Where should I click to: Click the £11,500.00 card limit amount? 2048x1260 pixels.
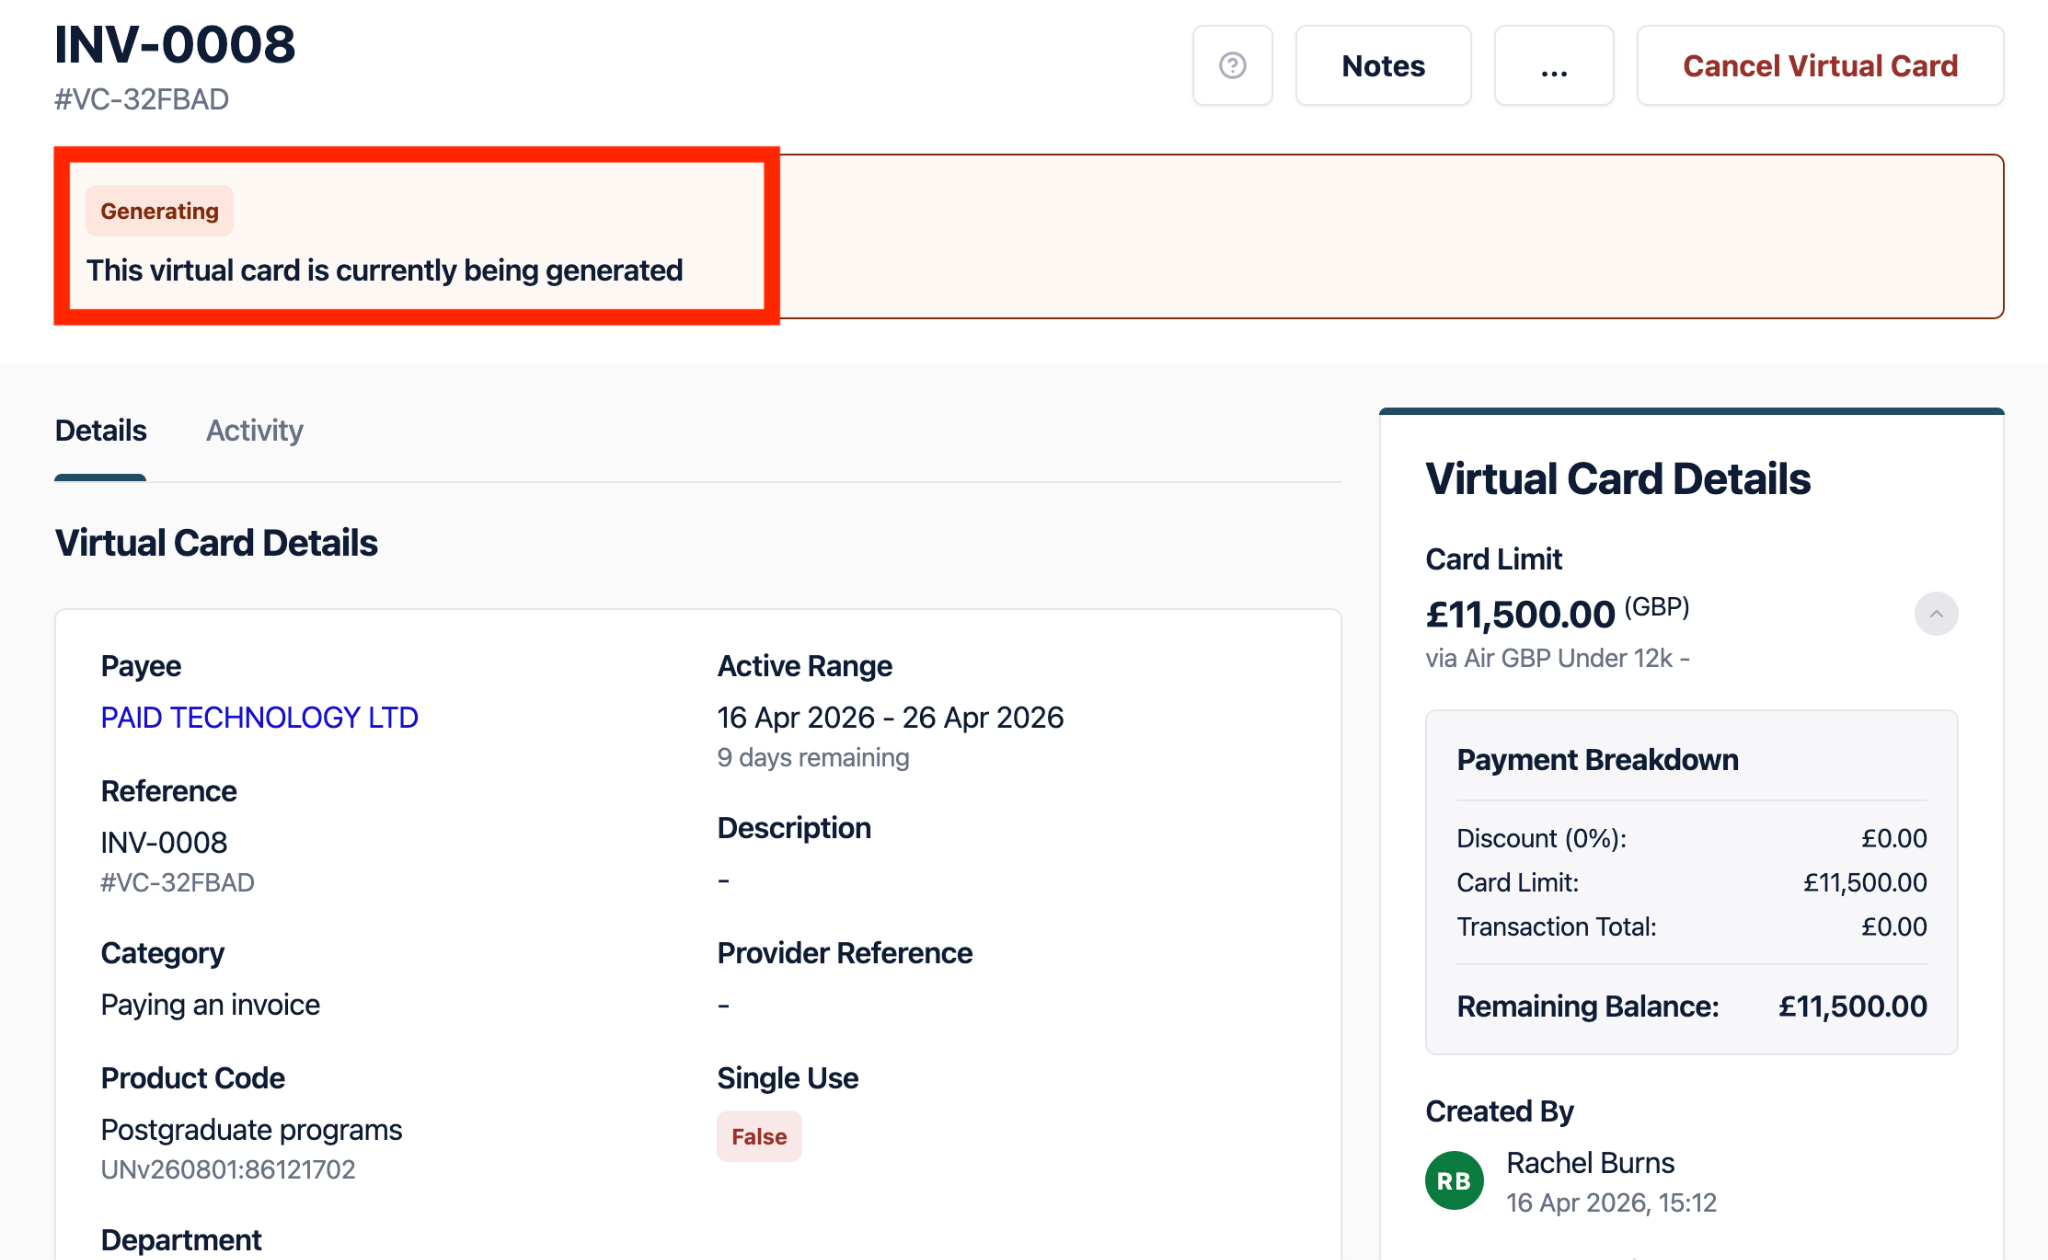pyautogui.click(x=1520, y=614)
